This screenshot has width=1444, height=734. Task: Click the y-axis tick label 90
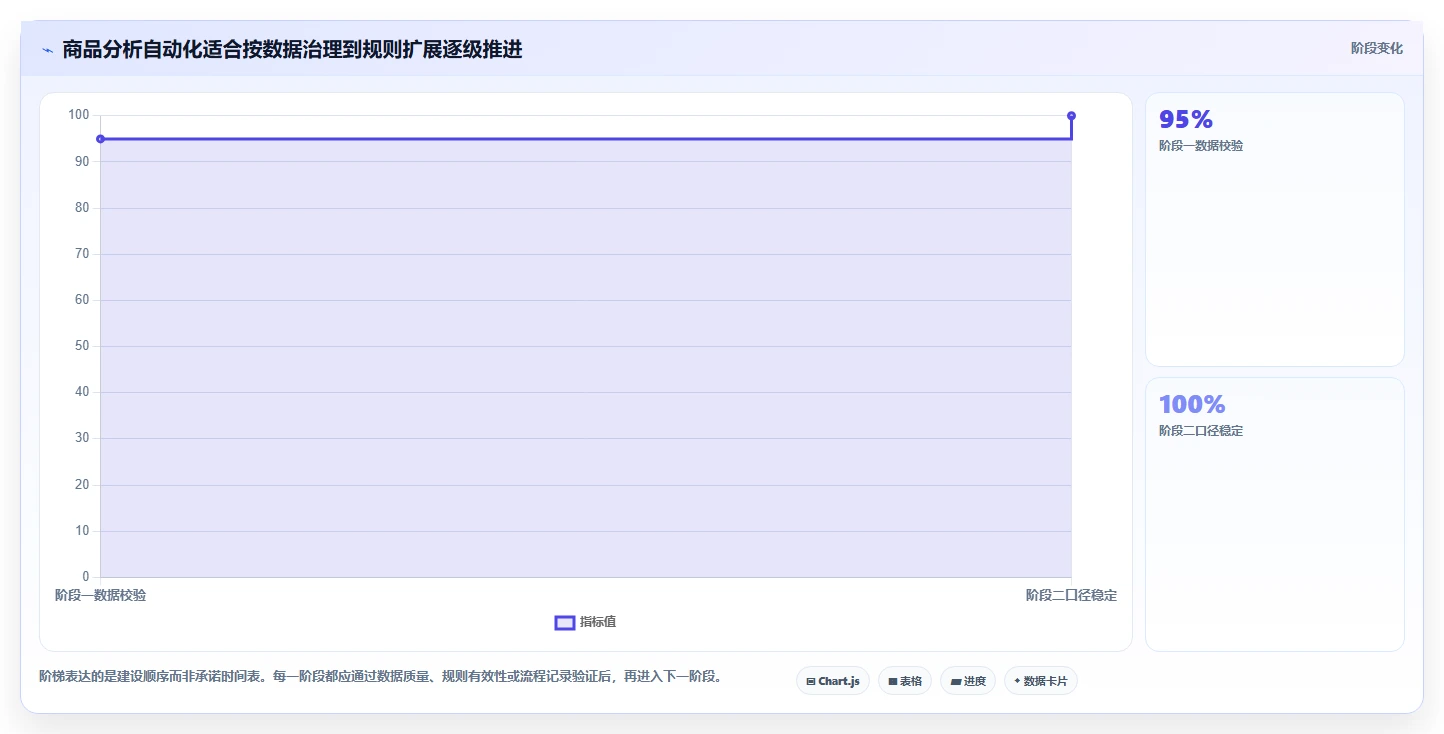click(82, 162)
